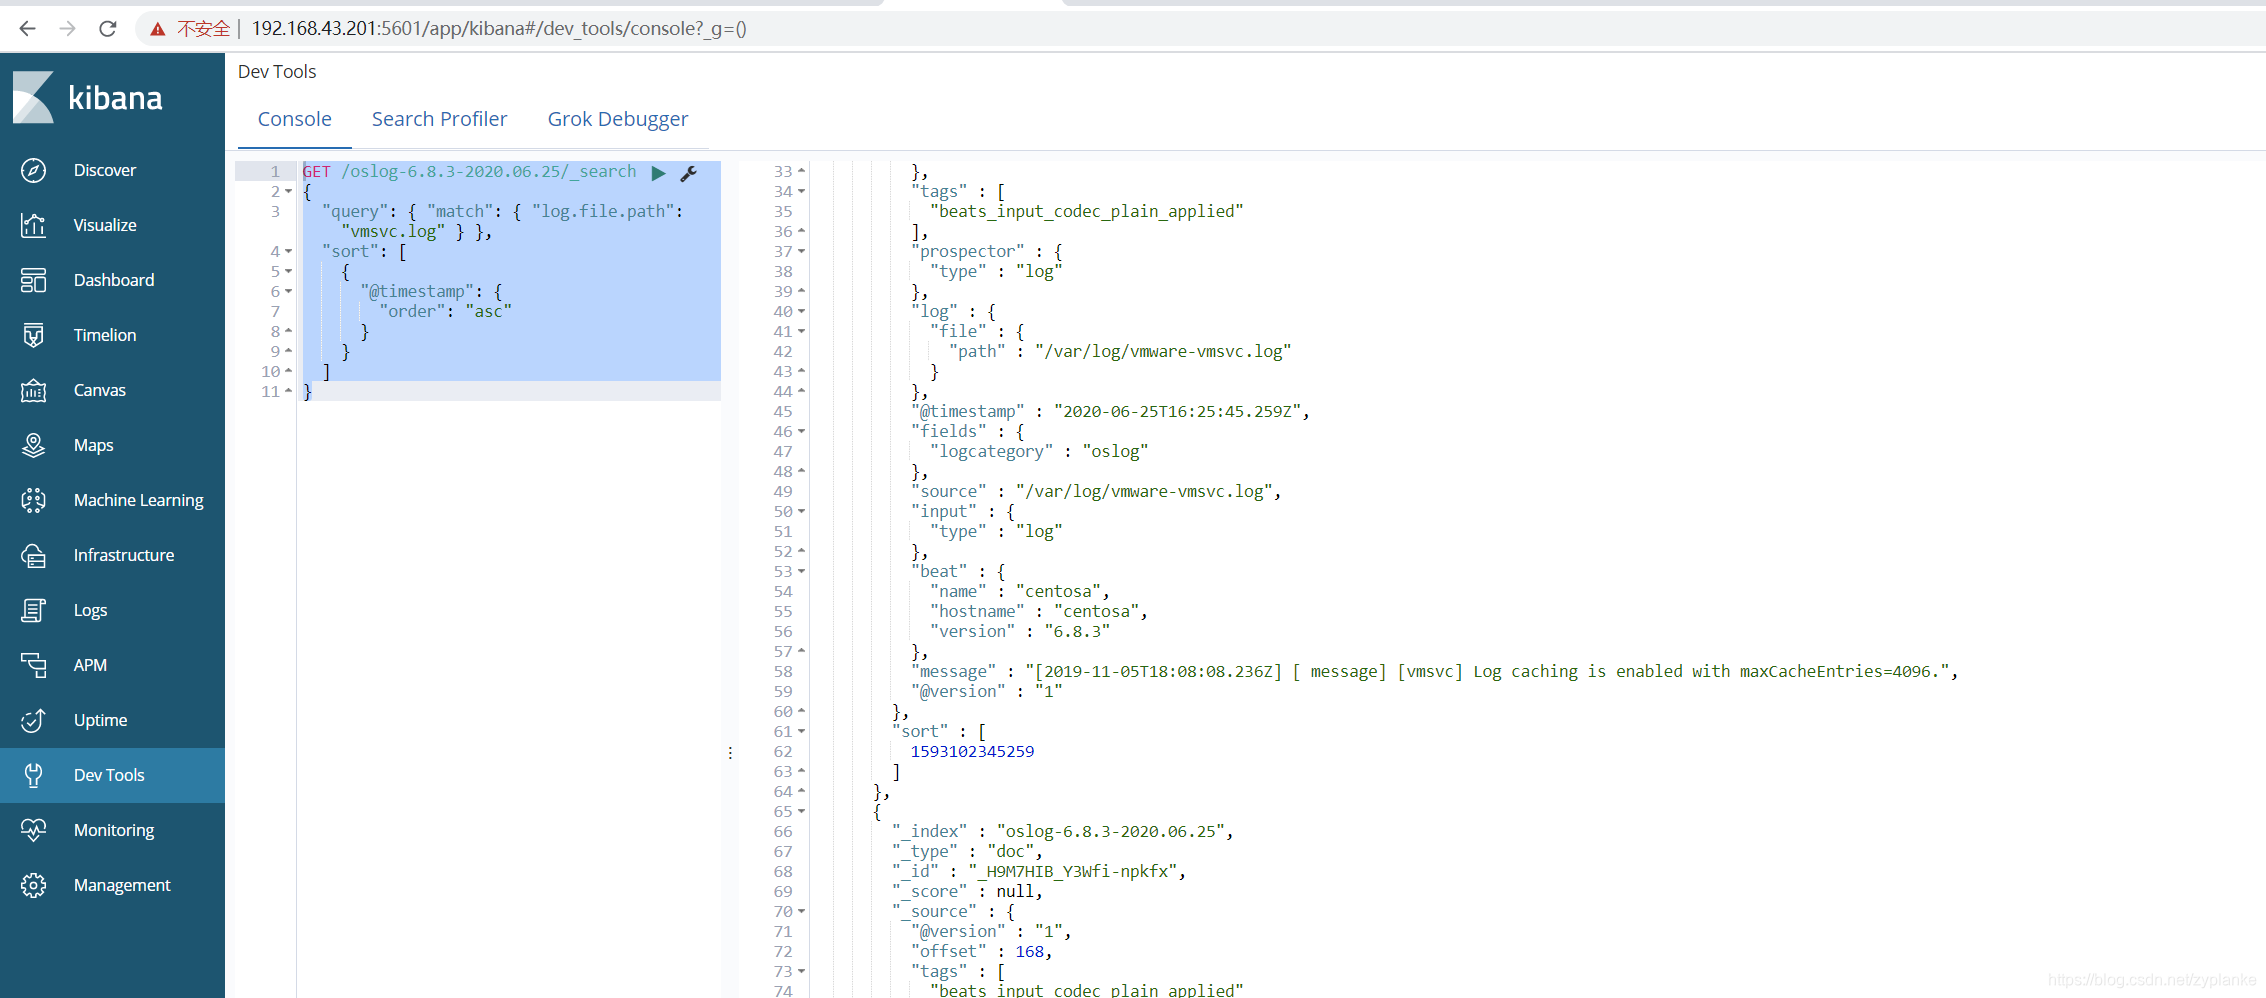Reload the page
Image resolution: width=2266 pixels, height=998 pixels.
tap(108, 29)
